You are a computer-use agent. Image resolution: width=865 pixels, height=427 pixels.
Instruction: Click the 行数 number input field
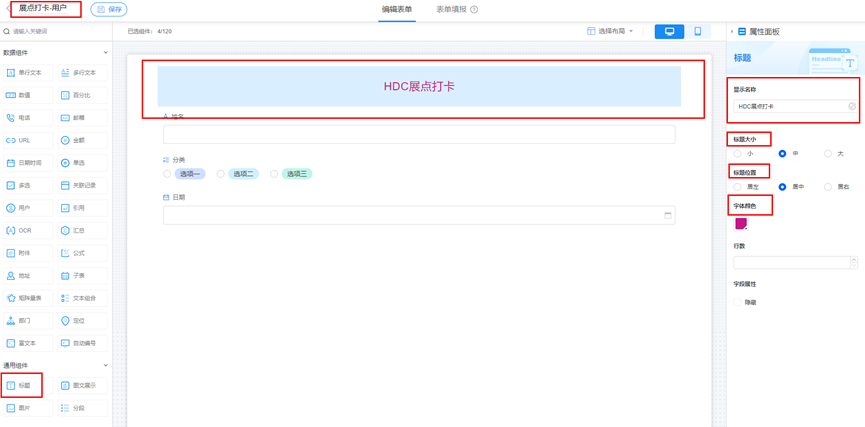tap(792, 262)
